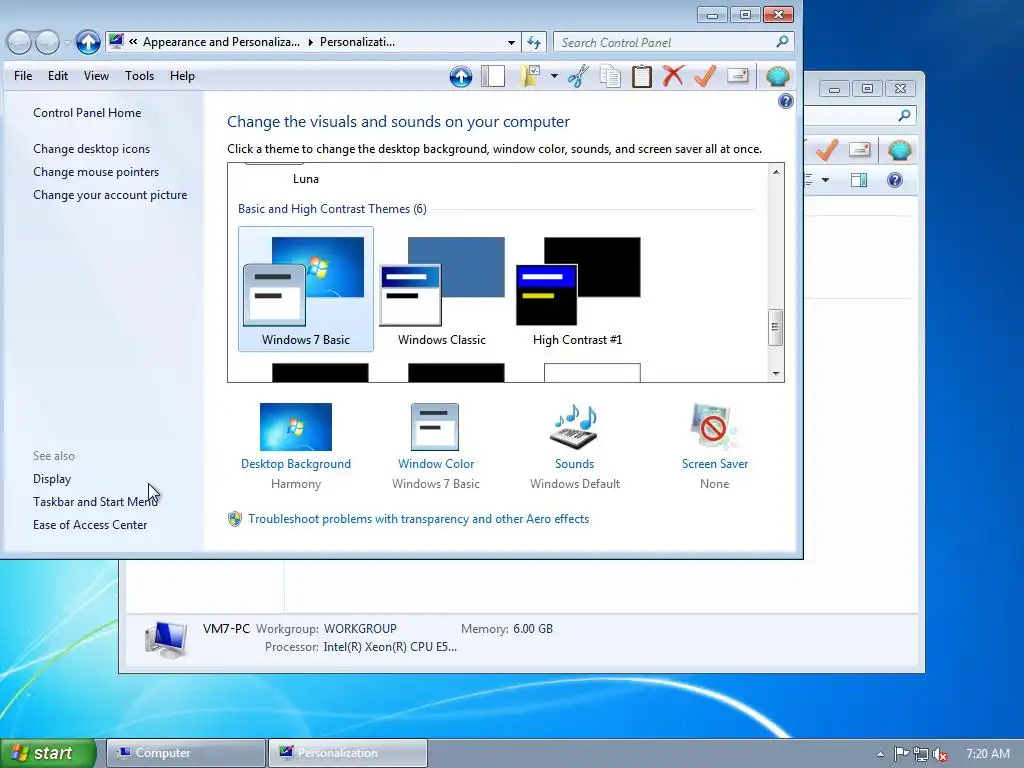Switch to Computer taskbar button
The height and width of the screenshot is (768, 1024).
pyautogui.click(x=185, y=753)
